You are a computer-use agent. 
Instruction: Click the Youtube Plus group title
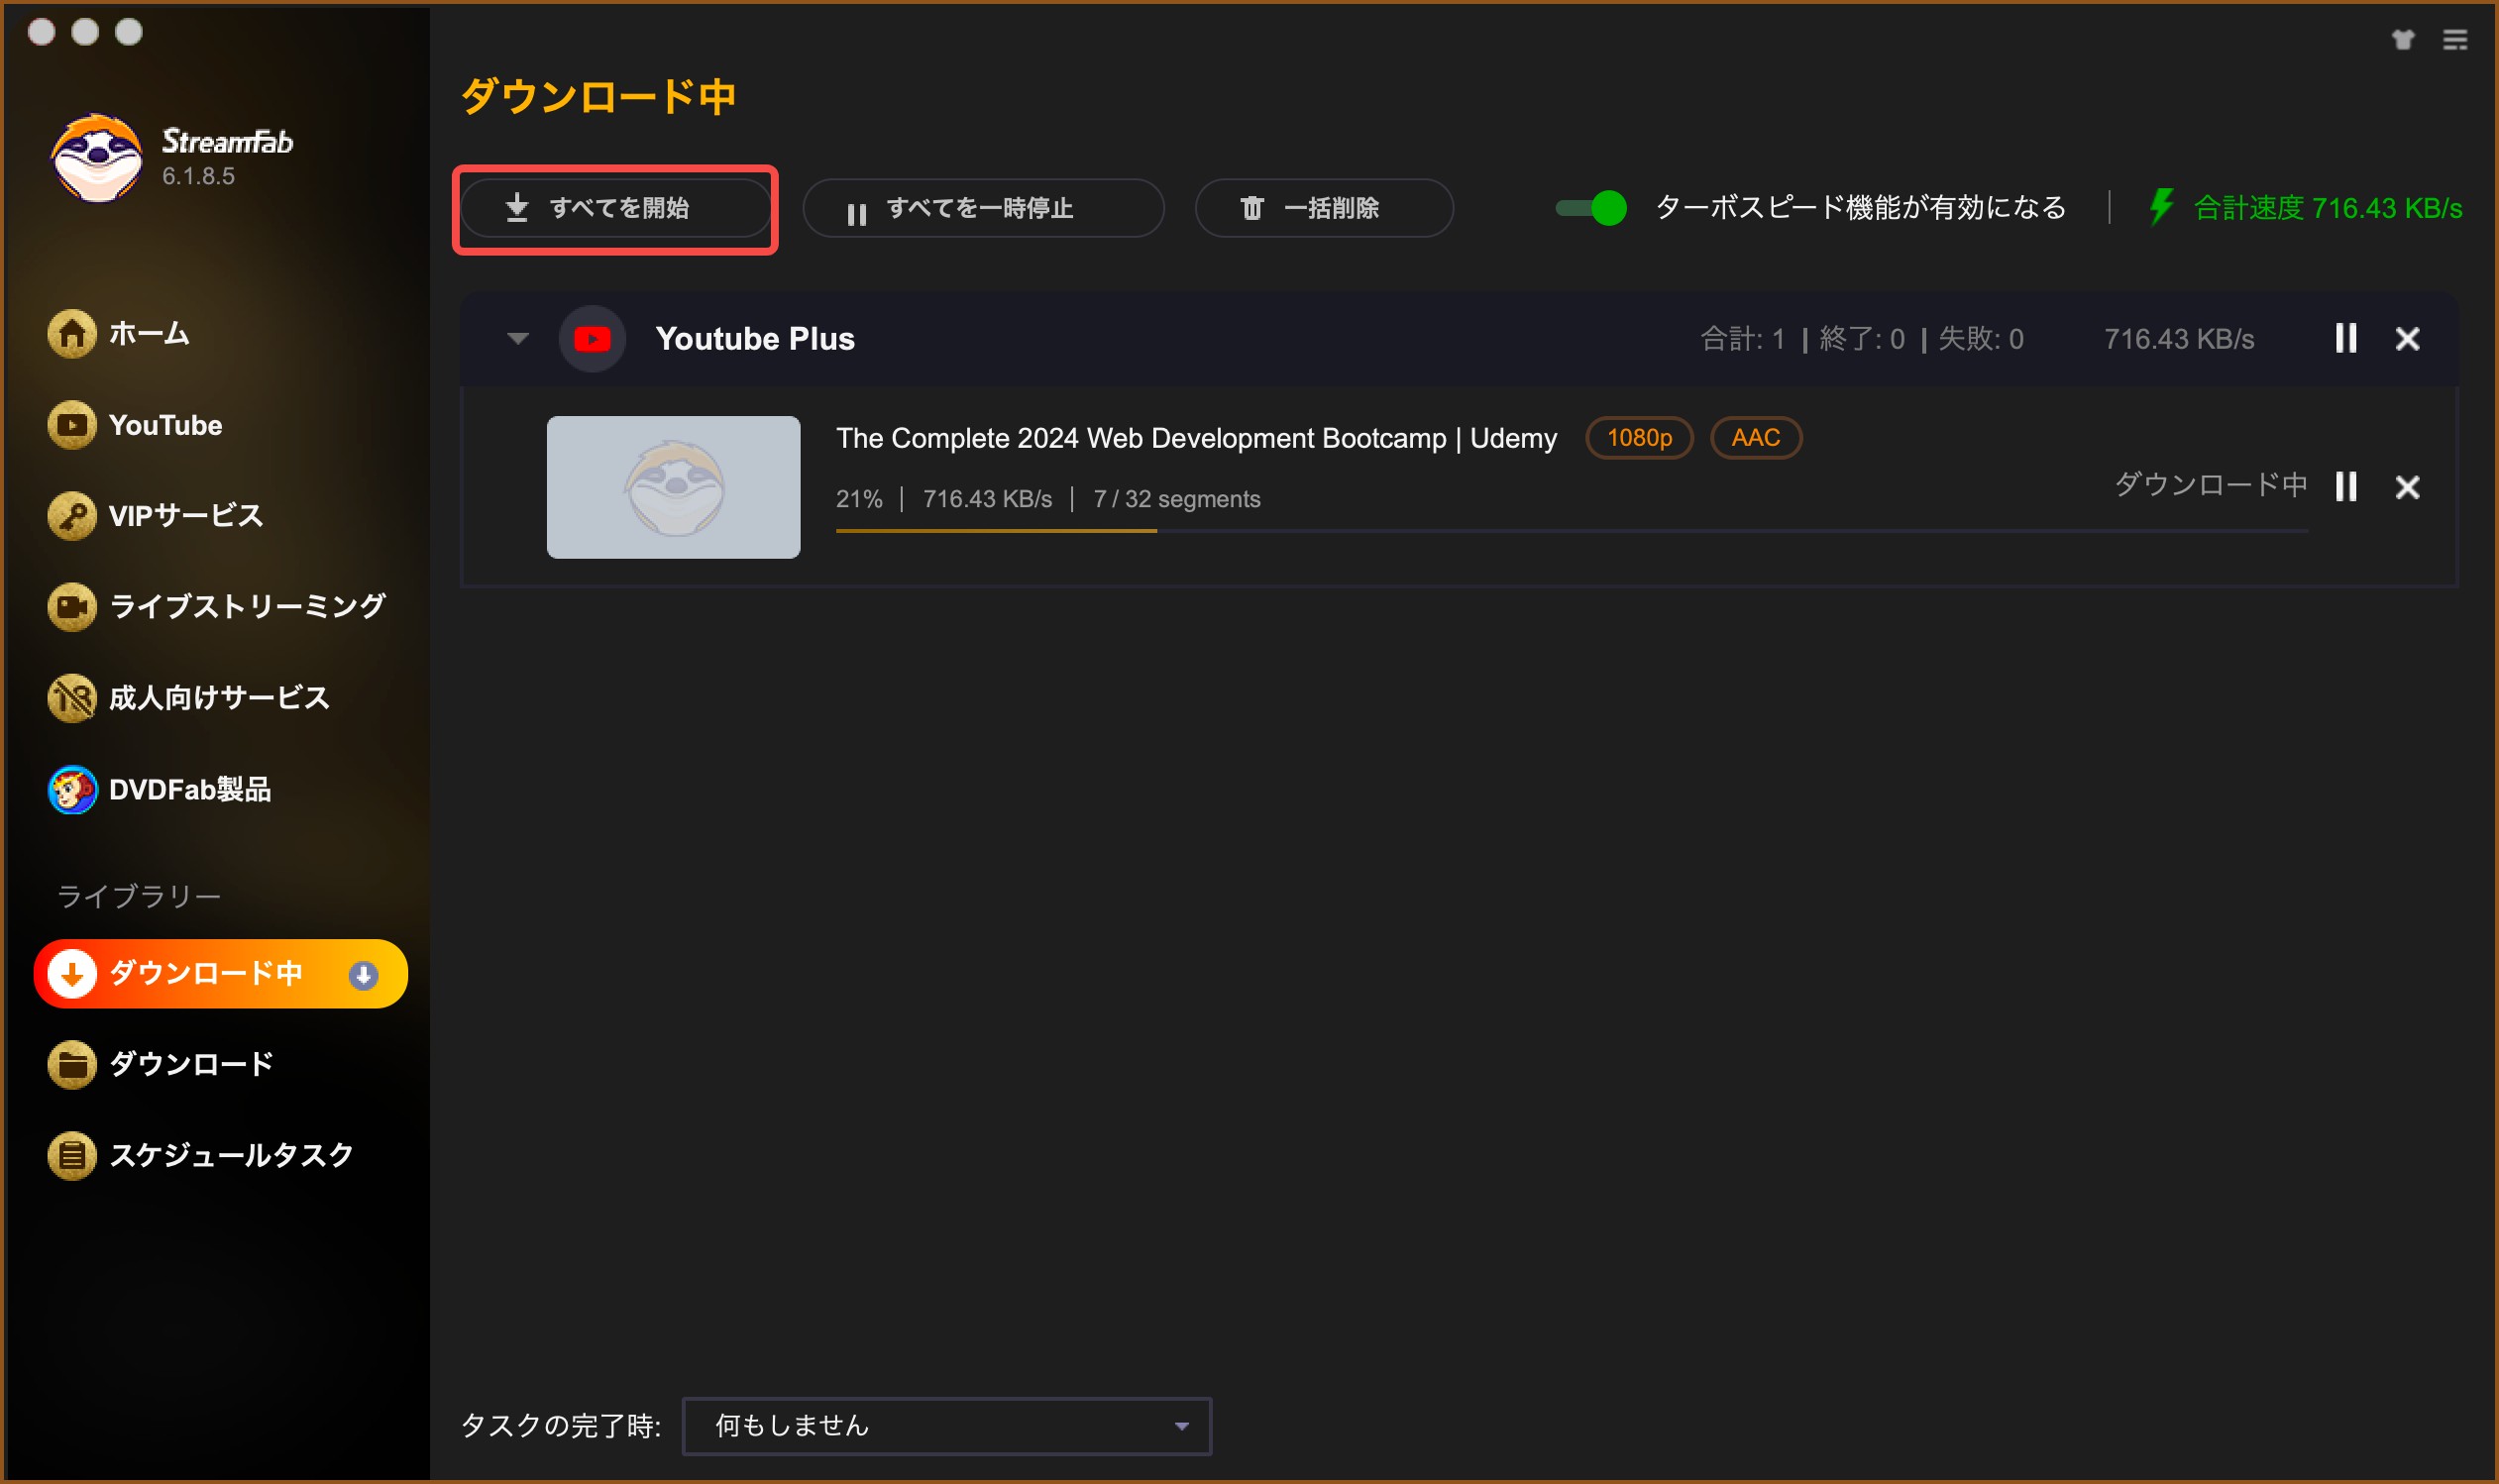755,339
